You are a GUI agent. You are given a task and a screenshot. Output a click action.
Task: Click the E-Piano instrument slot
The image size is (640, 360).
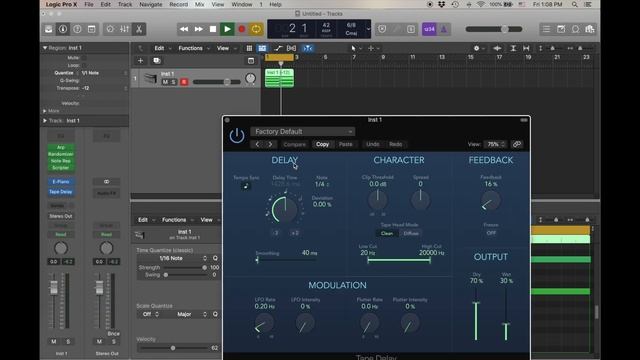click(x=61, y=181)
